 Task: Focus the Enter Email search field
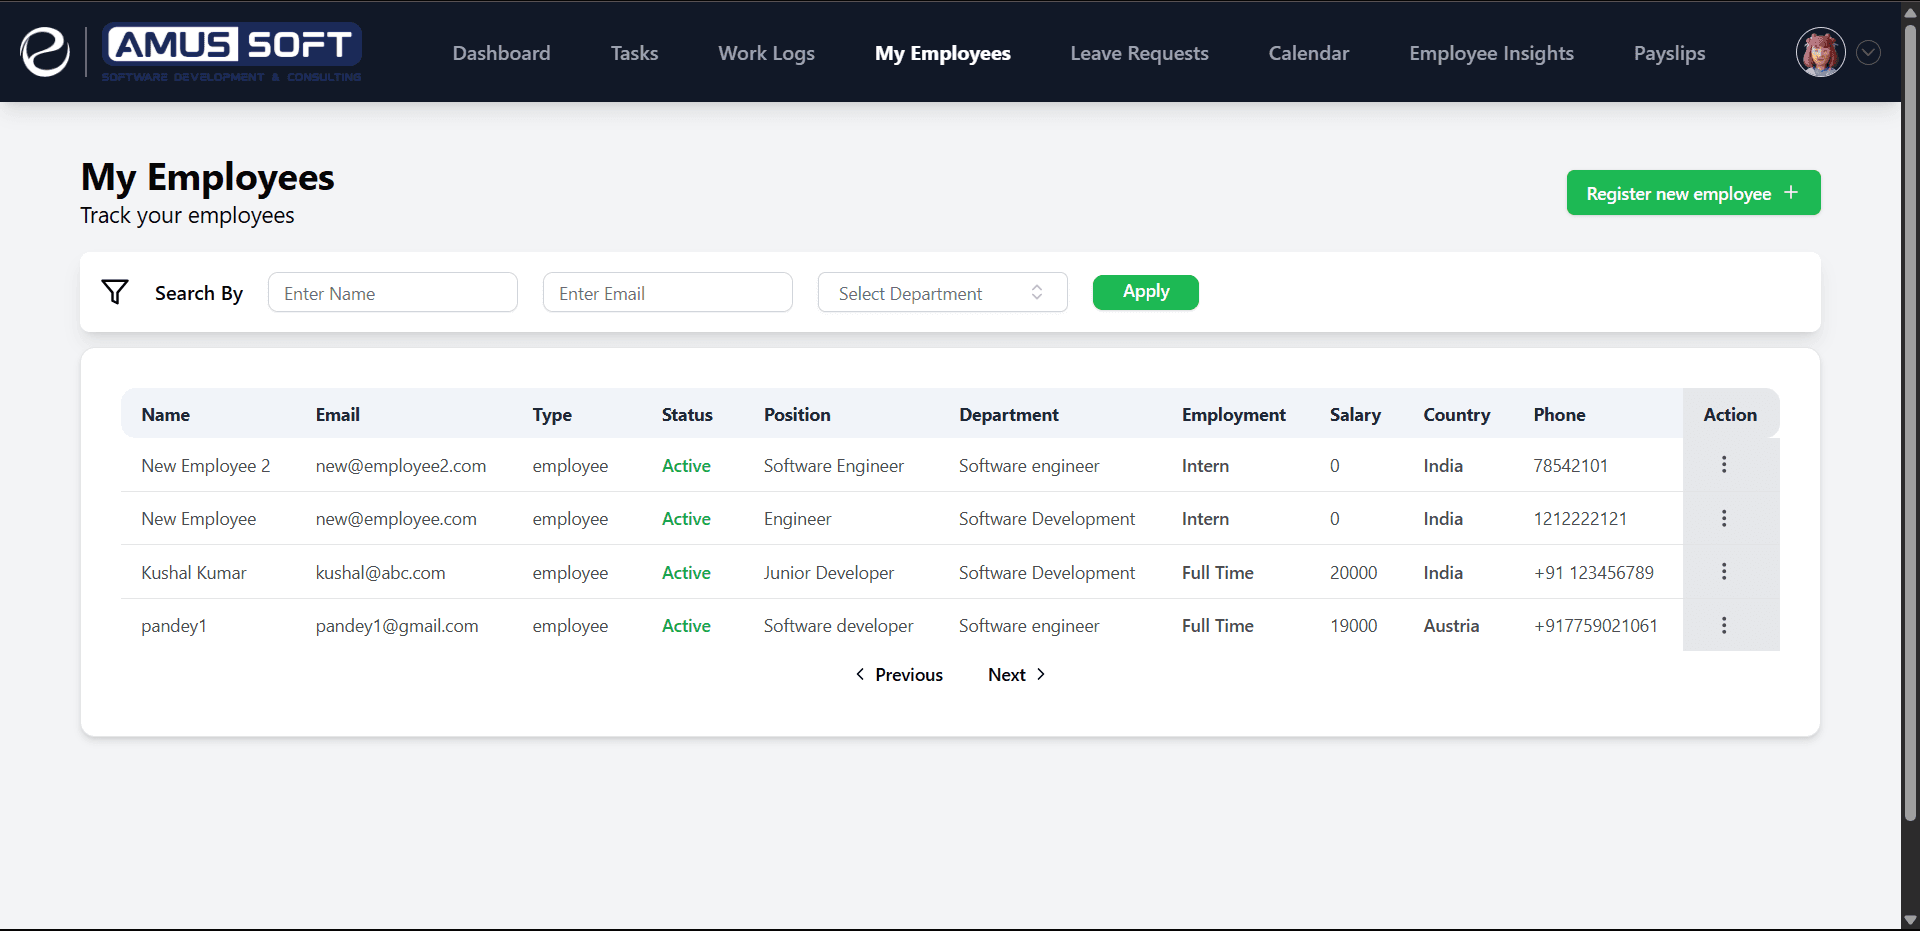(x=667, y=292)
